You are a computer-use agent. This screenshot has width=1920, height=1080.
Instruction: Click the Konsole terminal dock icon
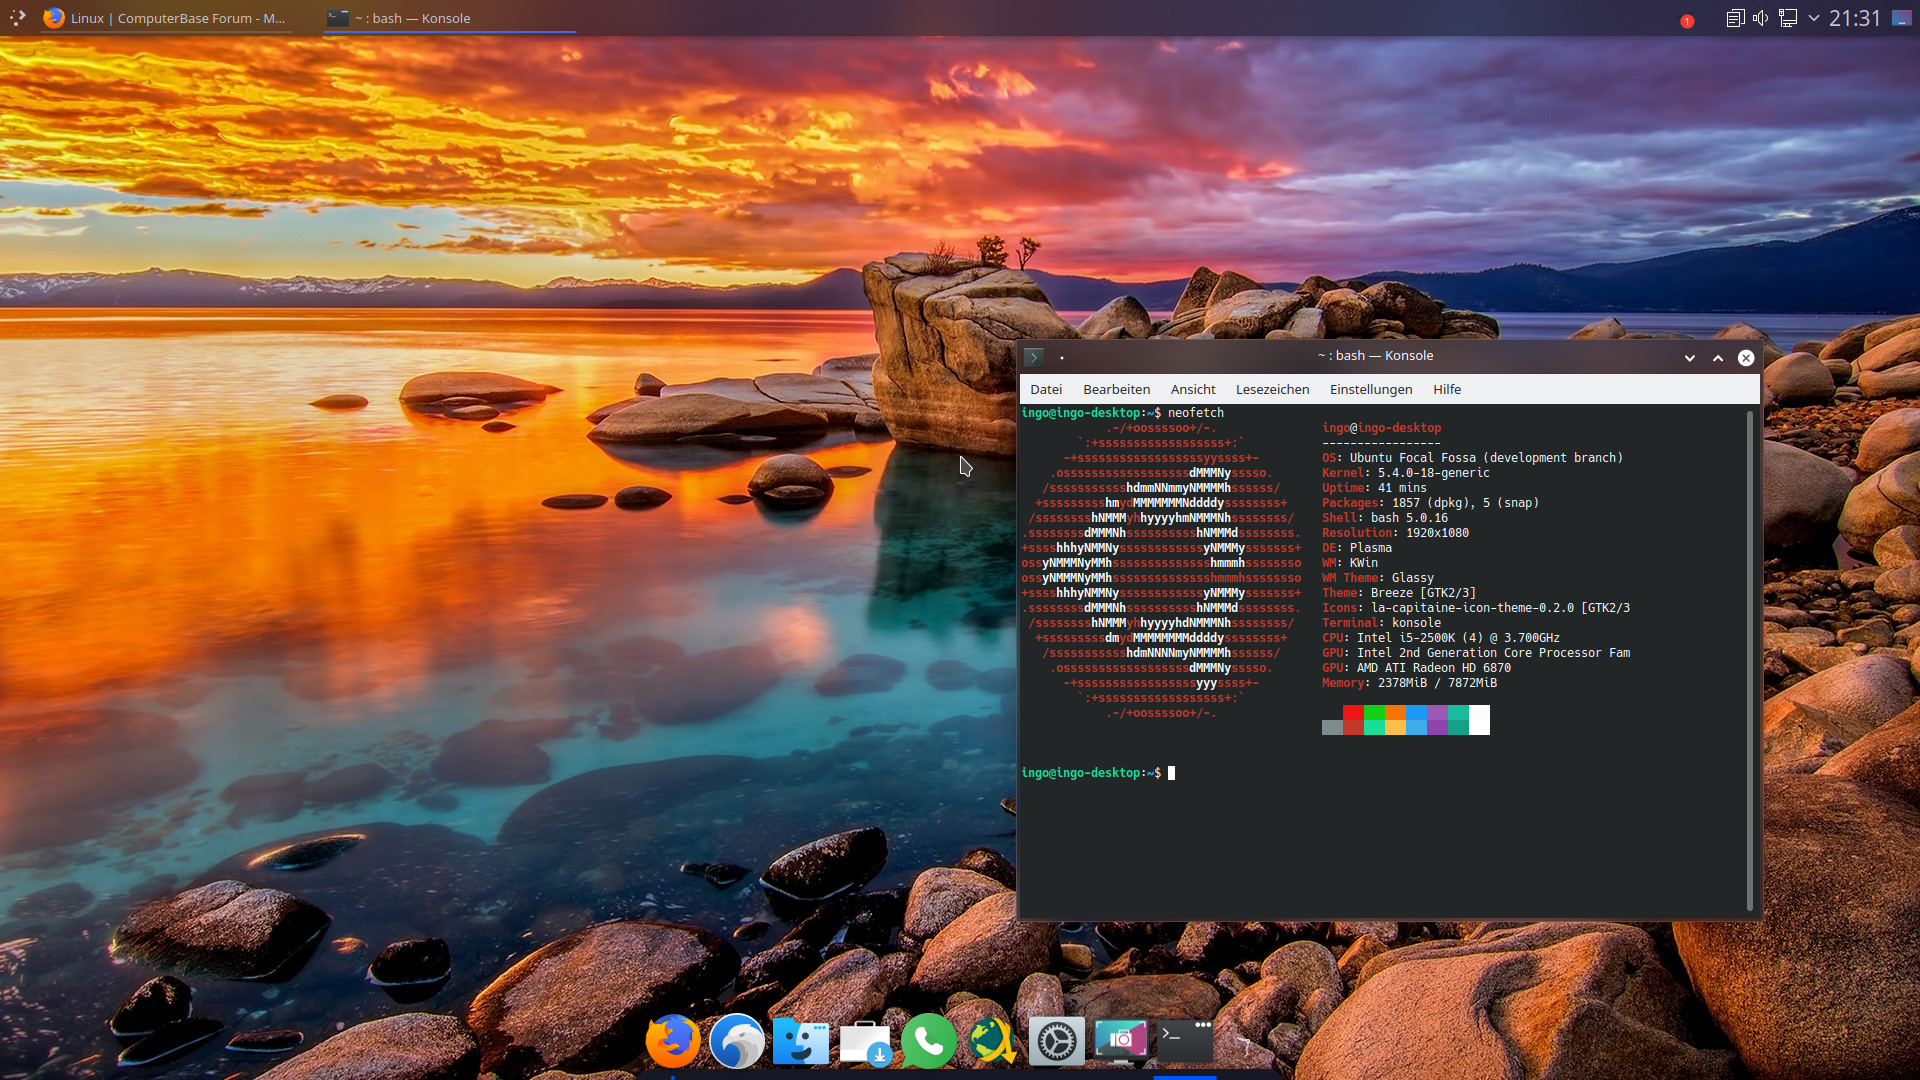click(x=1185, y=1041)
